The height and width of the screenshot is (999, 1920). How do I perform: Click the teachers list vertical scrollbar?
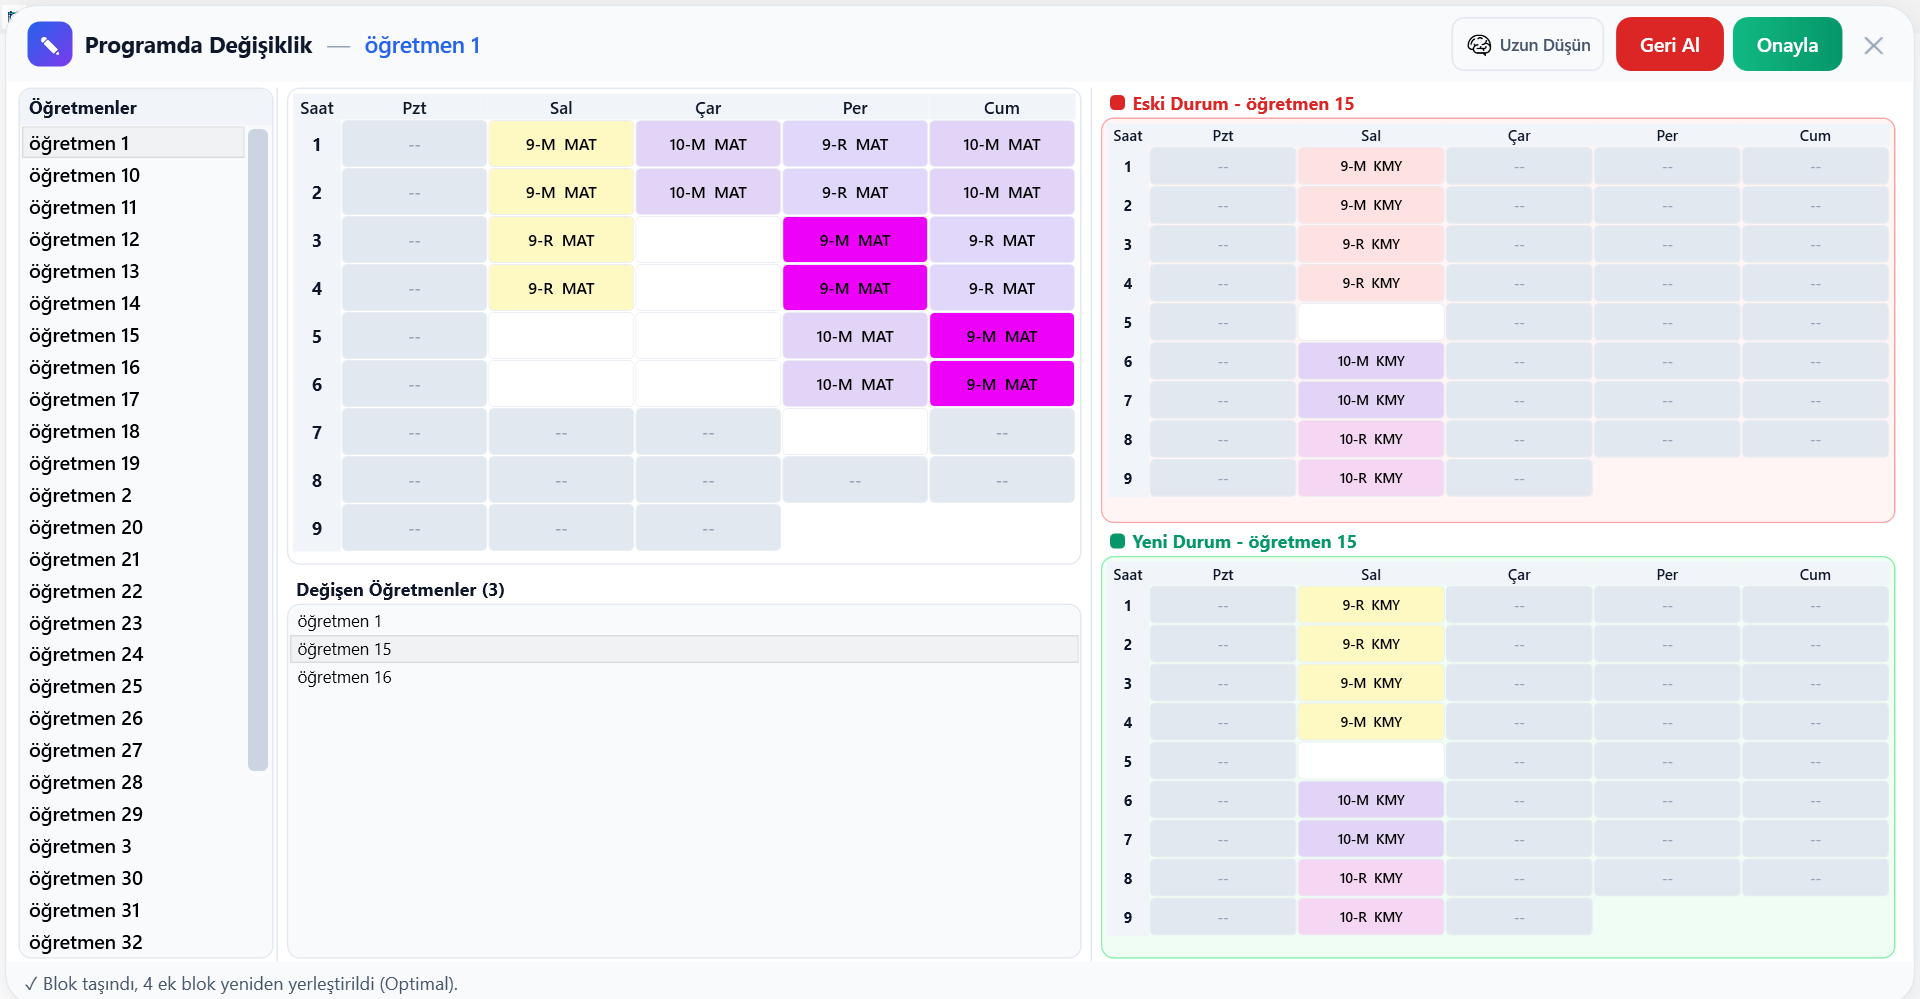pos(258,450)
